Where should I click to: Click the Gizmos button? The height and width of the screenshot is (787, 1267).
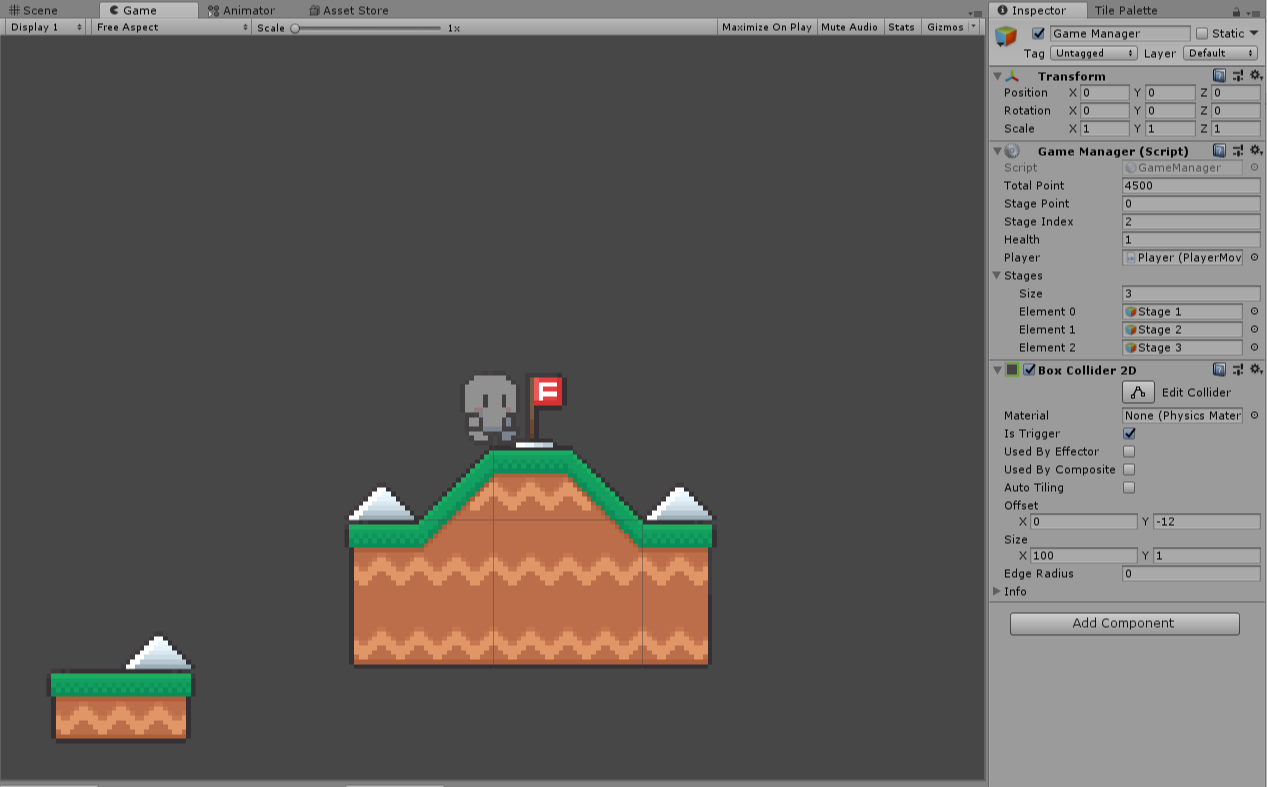[x=945, y=27]
